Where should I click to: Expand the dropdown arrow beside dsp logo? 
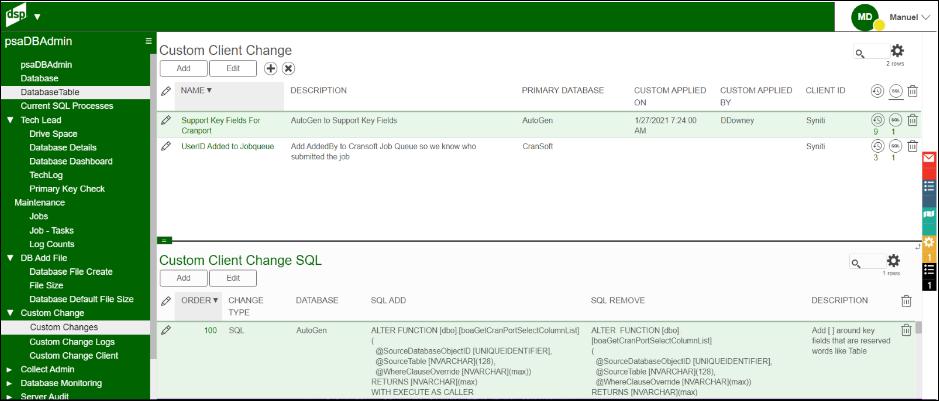[x=38, y=17]
